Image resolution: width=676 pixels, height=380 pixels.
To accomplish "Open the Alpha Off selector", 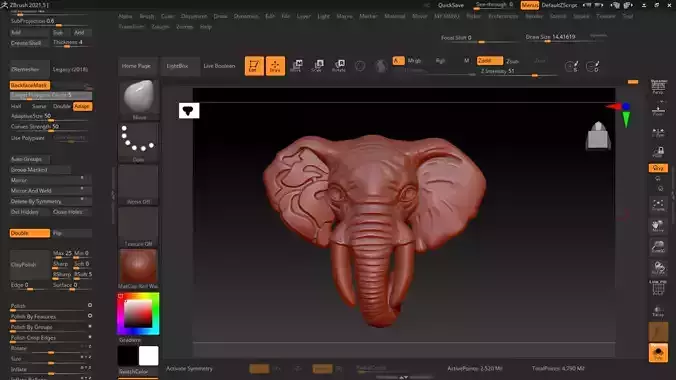I will [x=138, y=184].
